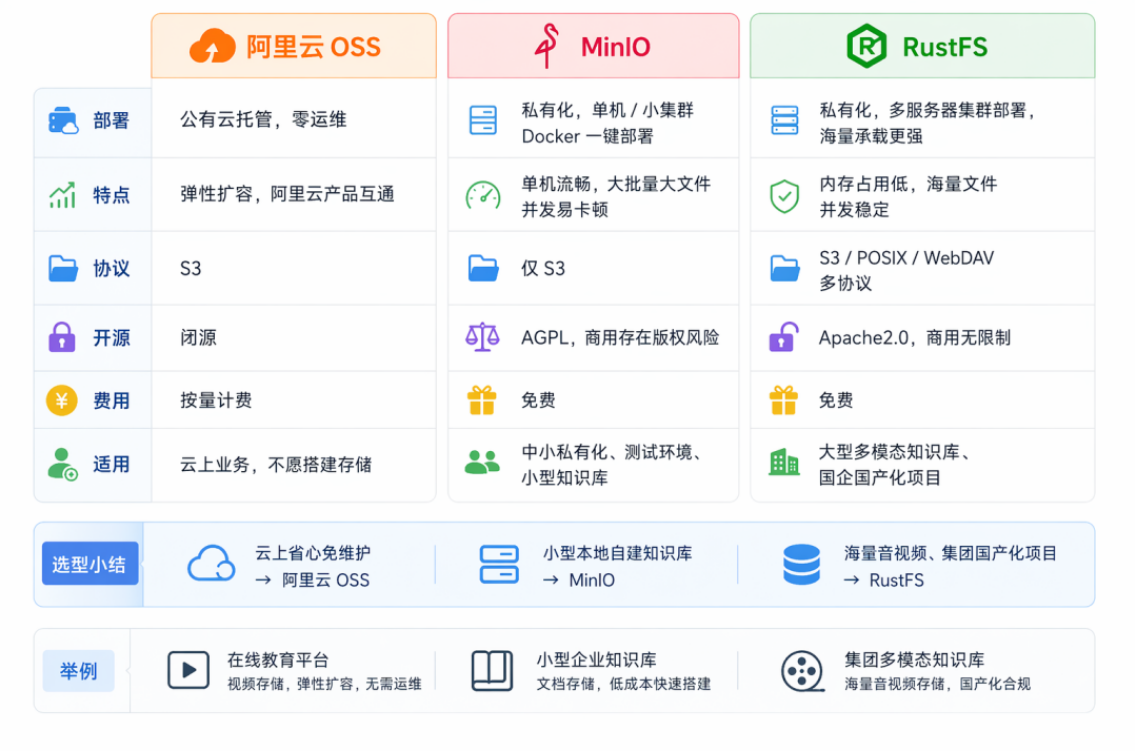Click the text Apache2.0,商用无限制
This screenshot has width=1135, height=751.
(x=915, y=338)
